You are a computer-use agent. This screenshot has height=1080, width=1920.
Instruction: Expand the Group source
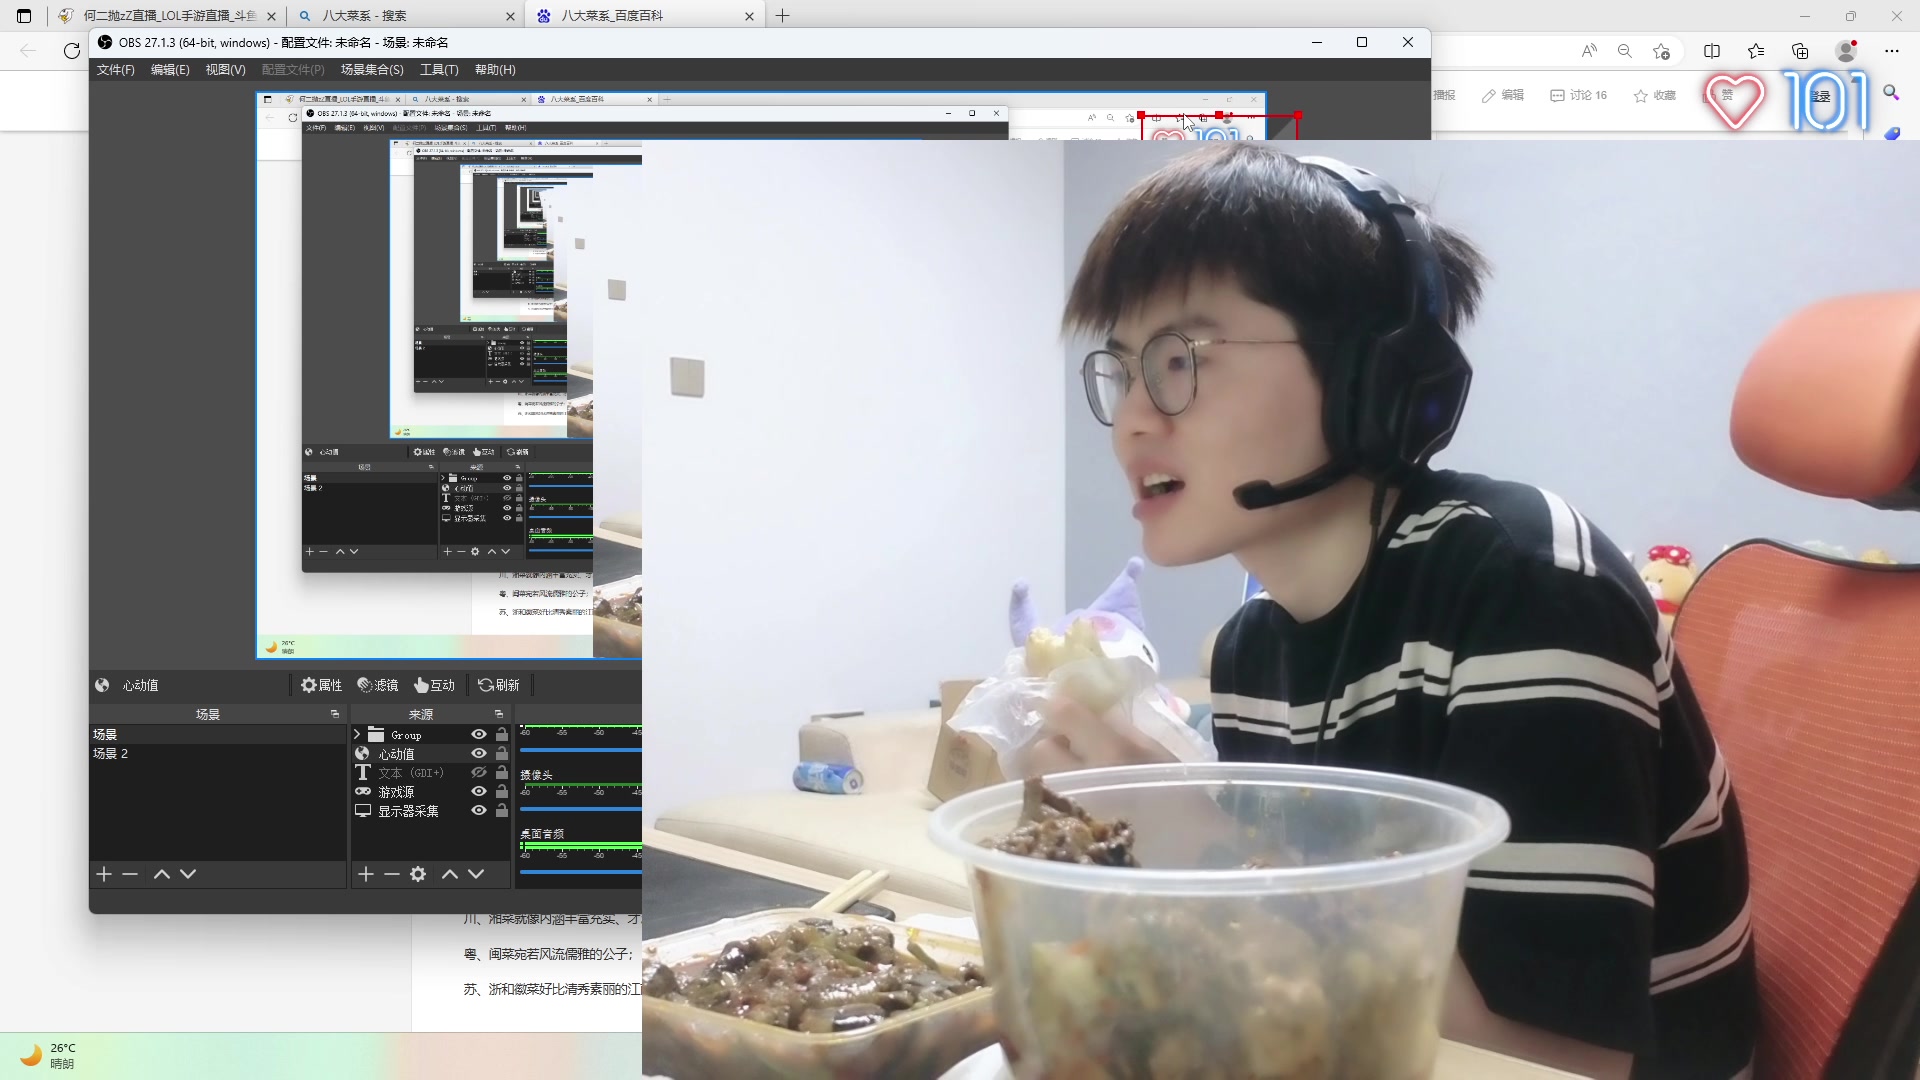tap(357, 734)
